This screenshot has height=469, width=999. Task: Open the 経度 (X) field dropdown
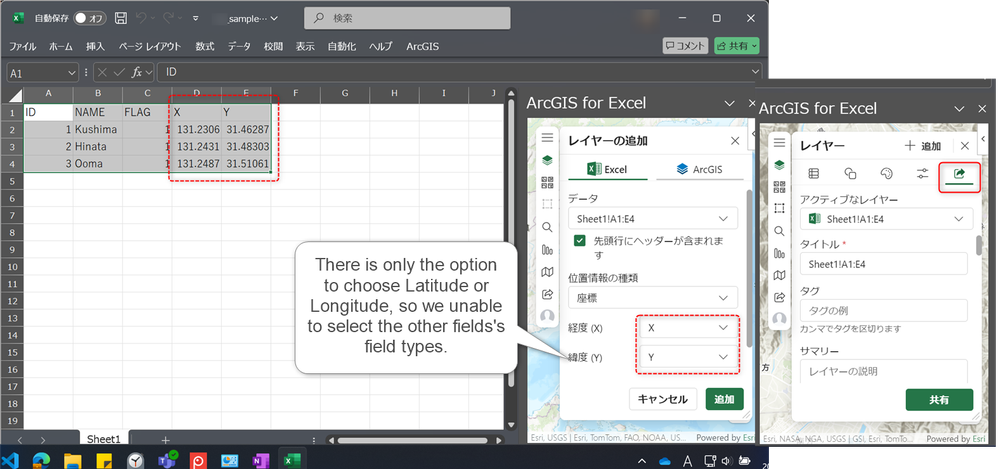[x=687, y=328]
